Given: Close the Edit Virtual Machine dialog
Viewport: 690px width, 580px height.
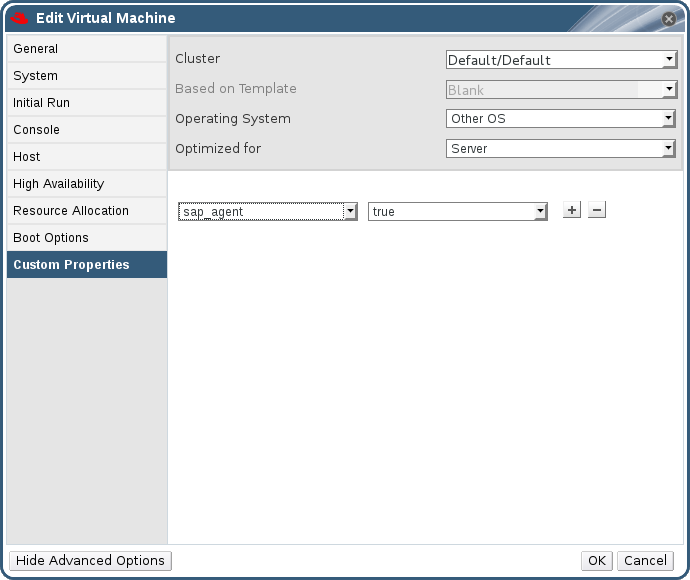Looking at the screenshot, I should 669,18.
